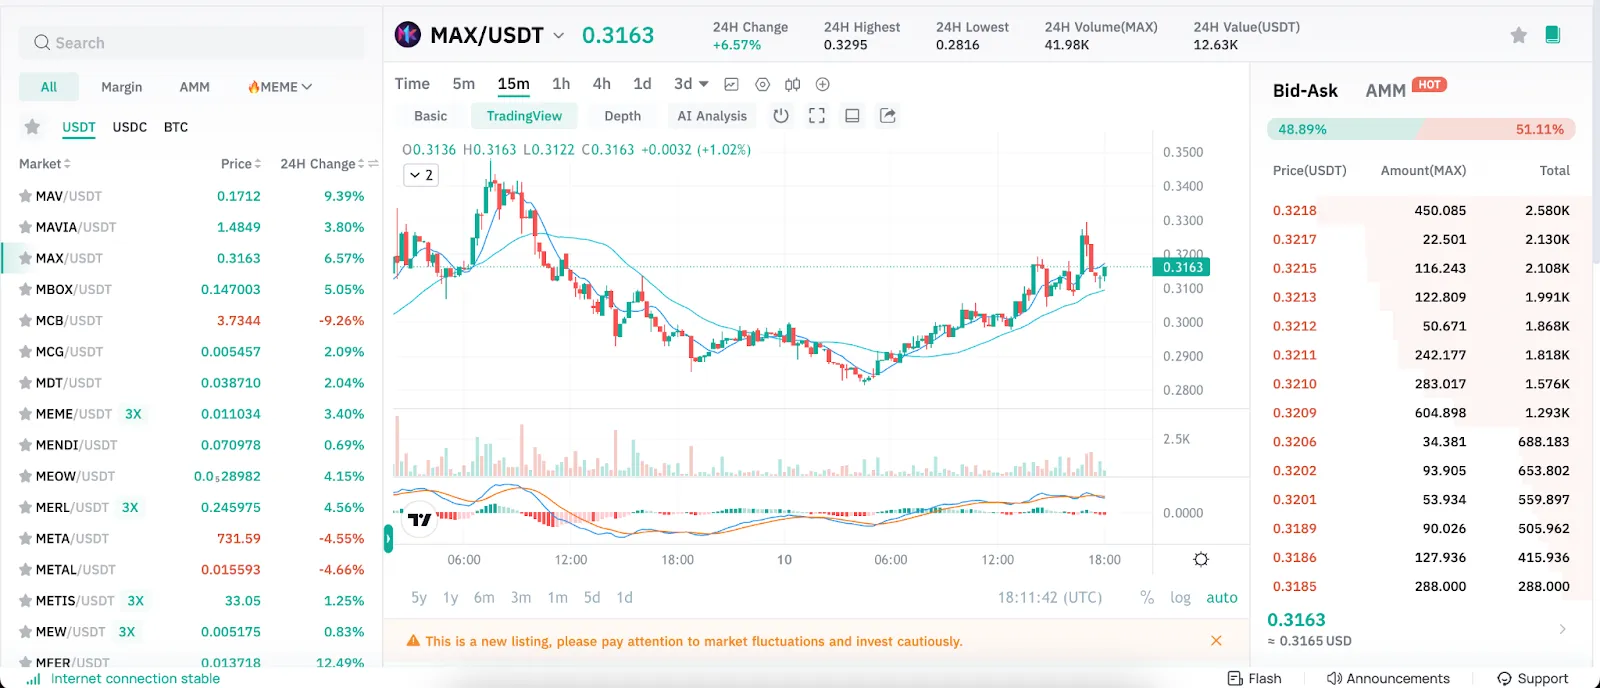Share the chart via export icon
Image resolution: width=1600 pixels, height=688 pixels.
coord(887,116)
